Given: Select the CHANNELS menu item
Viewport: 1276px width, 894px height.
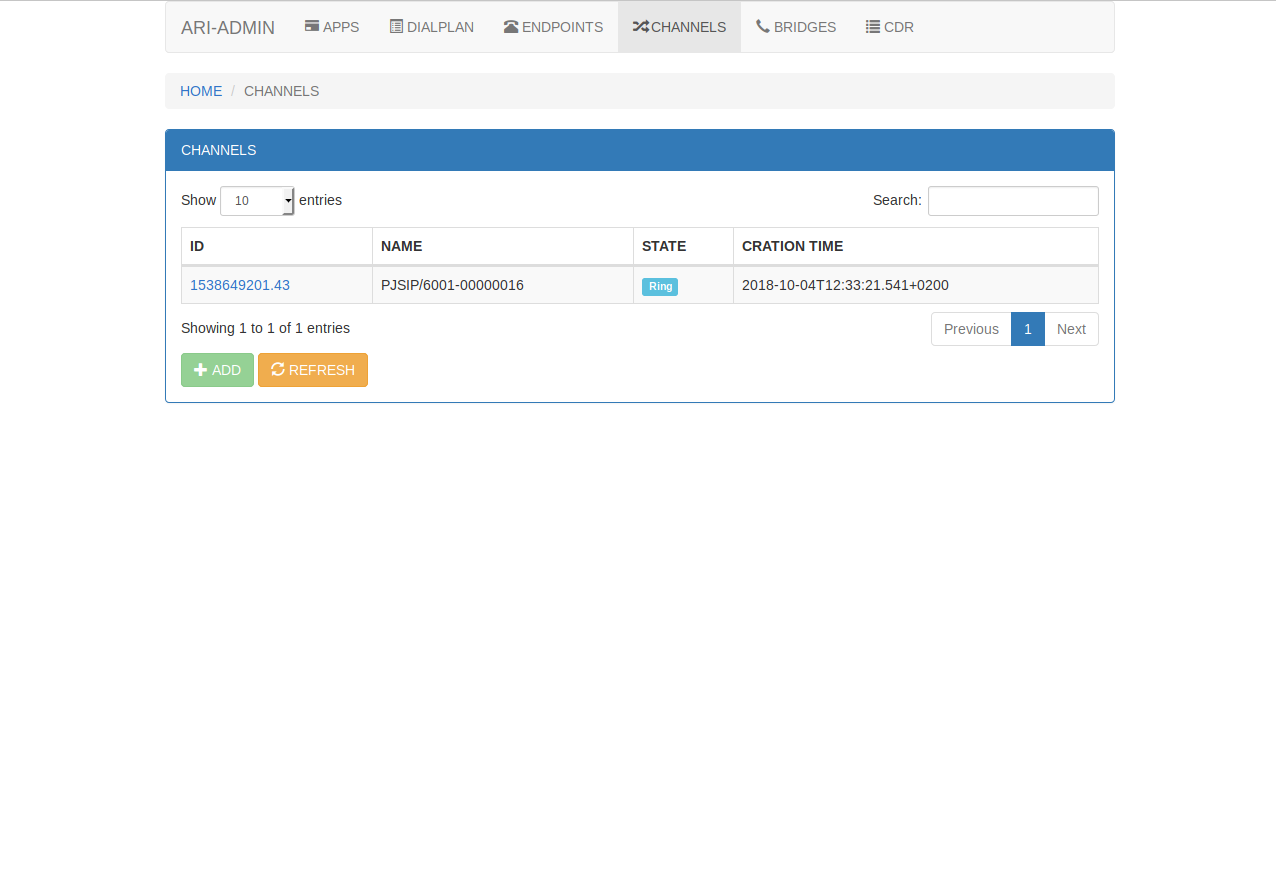Looking at the screenshot, I should click(679, 27).
